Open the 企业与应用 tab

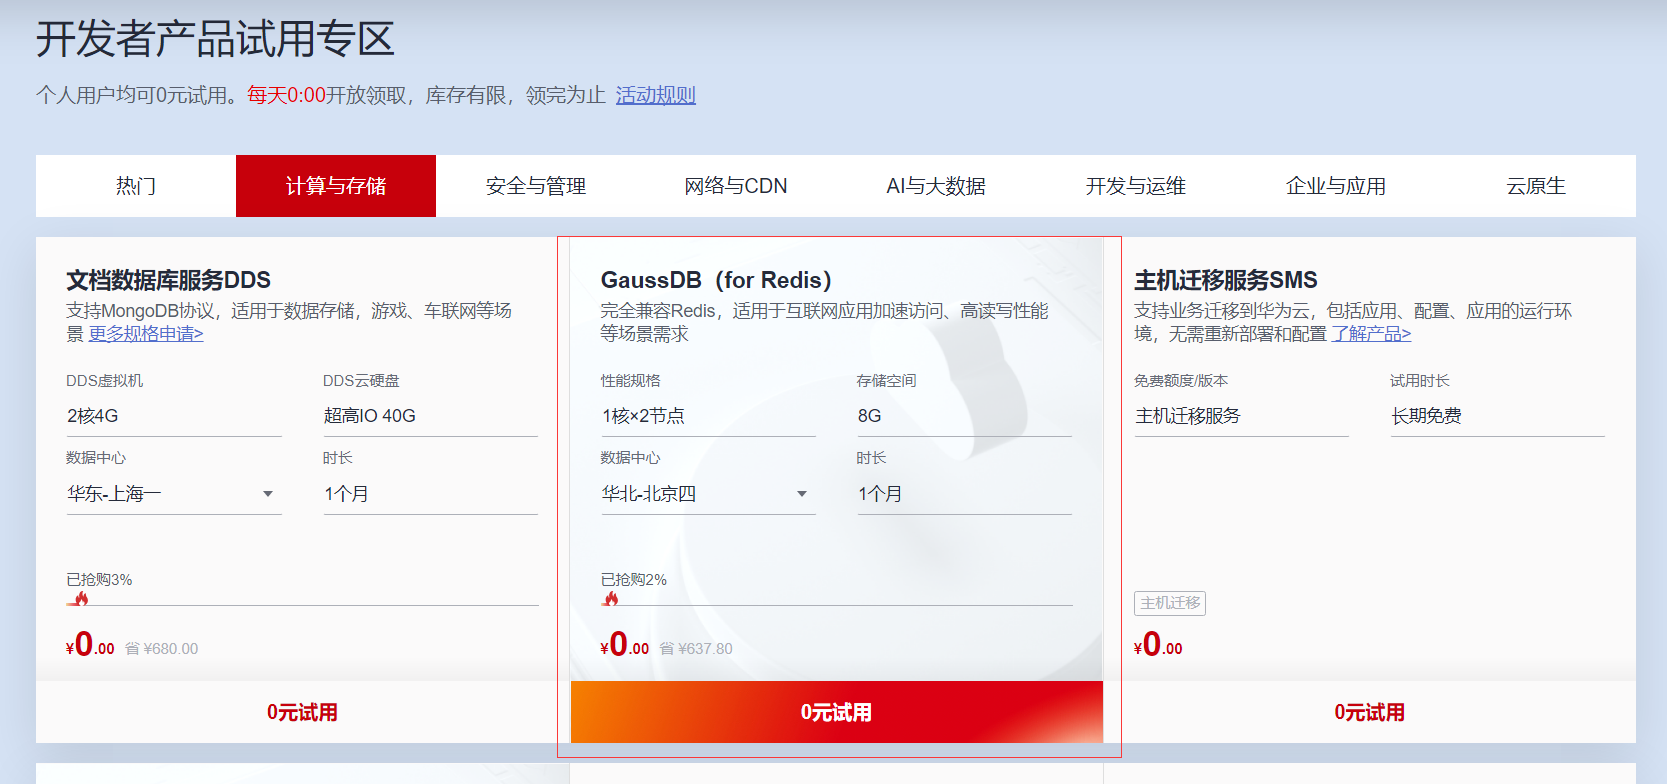(x=1336, y=186)
